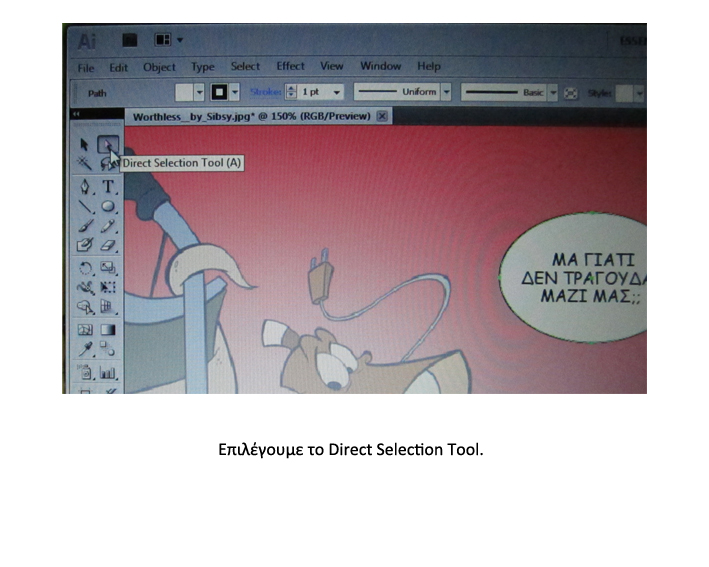Select the Shape Builder tool

pyautogui.click(x=85, y=307)
